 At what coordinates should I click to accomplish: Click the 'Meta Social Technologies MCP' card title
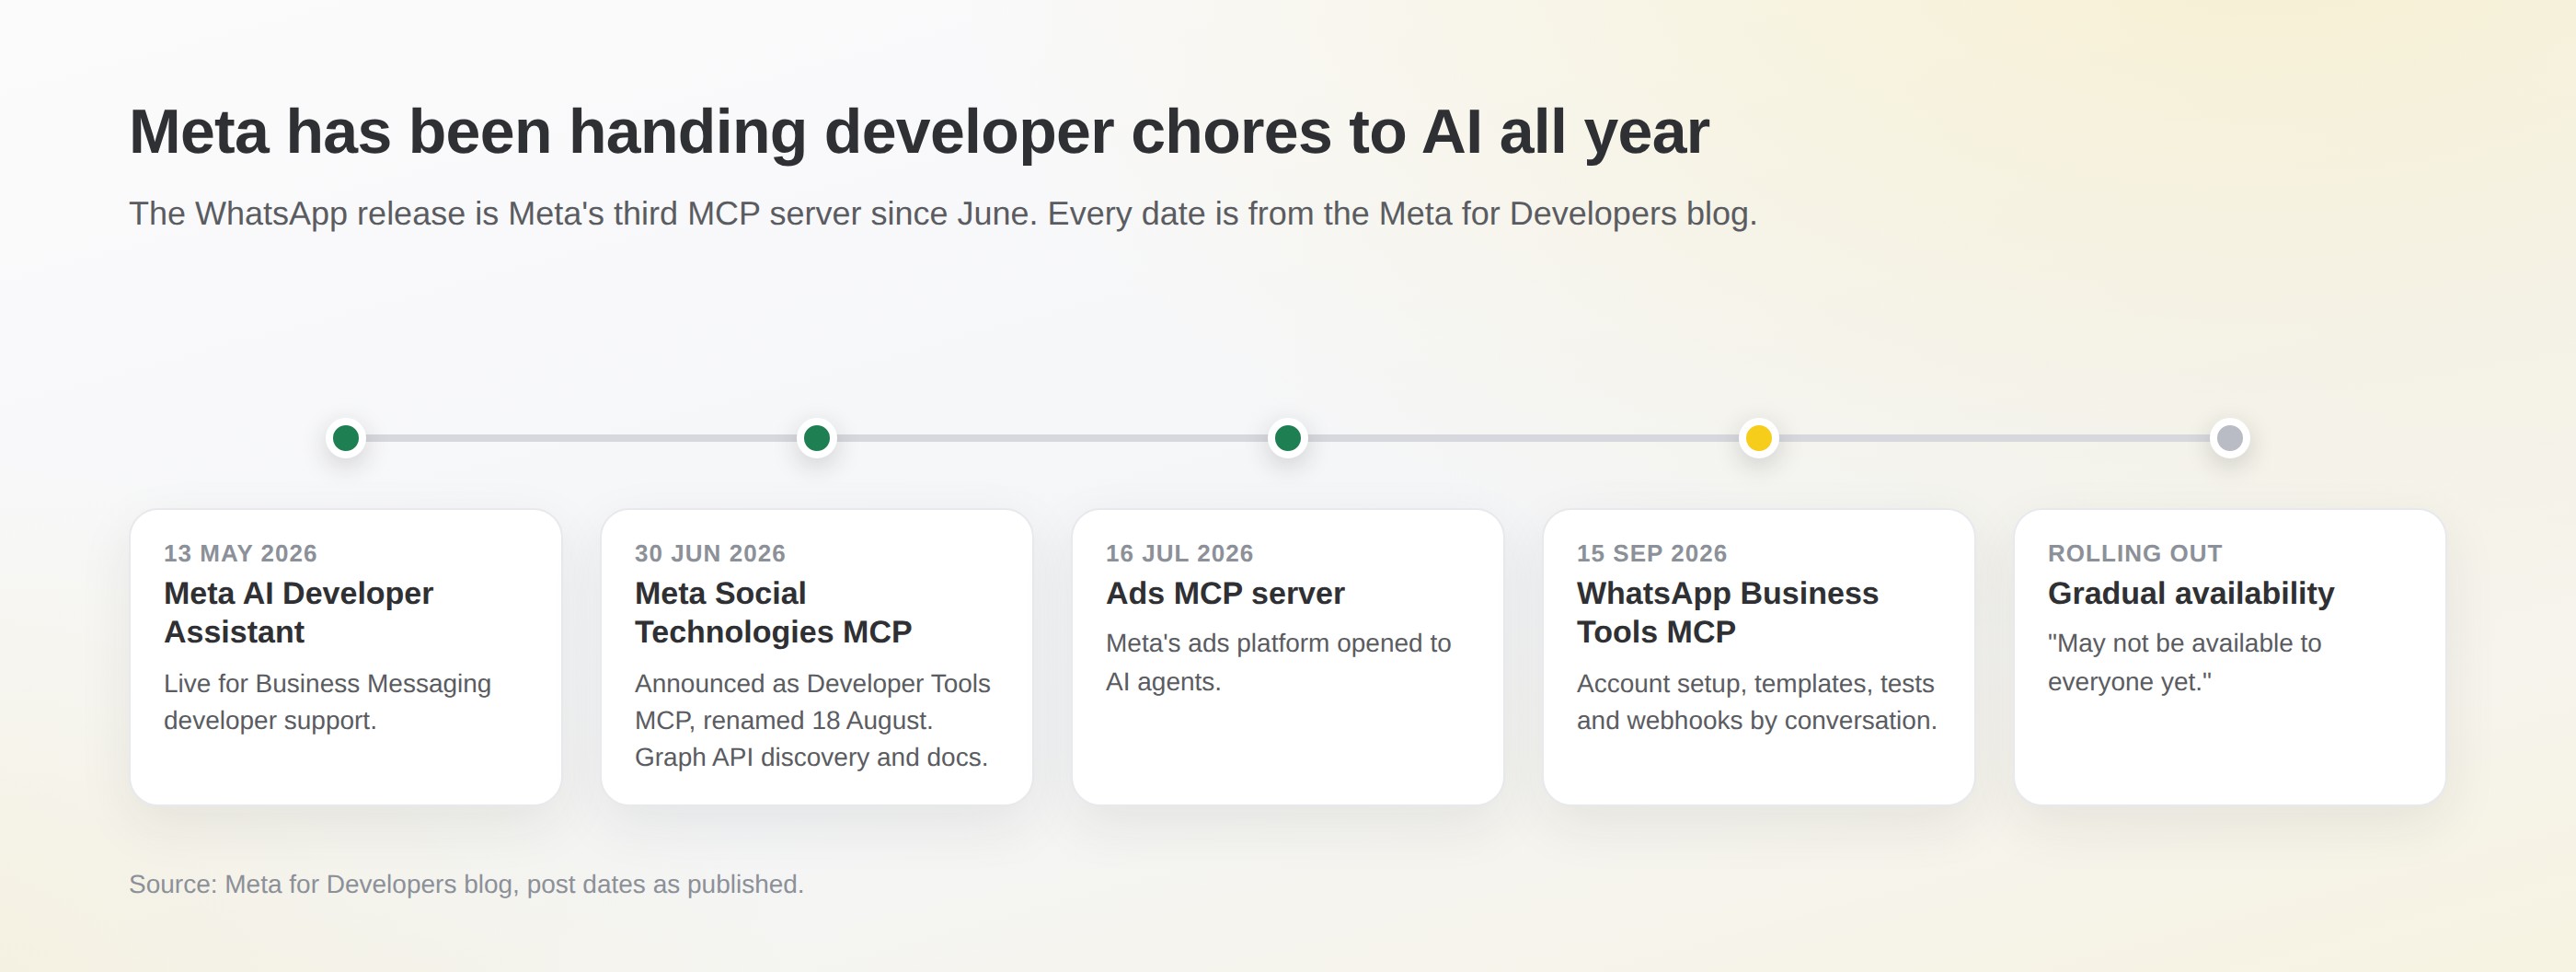pyautogui.click(x=773, y=612)
